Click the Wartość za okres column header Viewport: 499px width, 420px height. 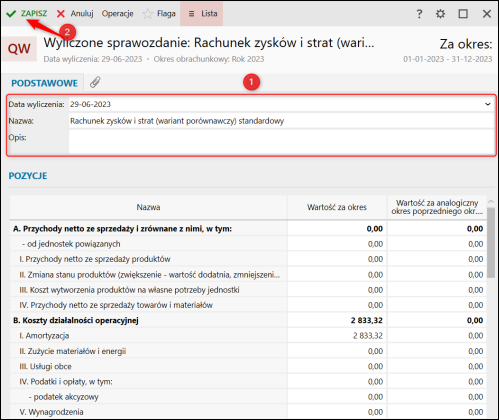337,207
